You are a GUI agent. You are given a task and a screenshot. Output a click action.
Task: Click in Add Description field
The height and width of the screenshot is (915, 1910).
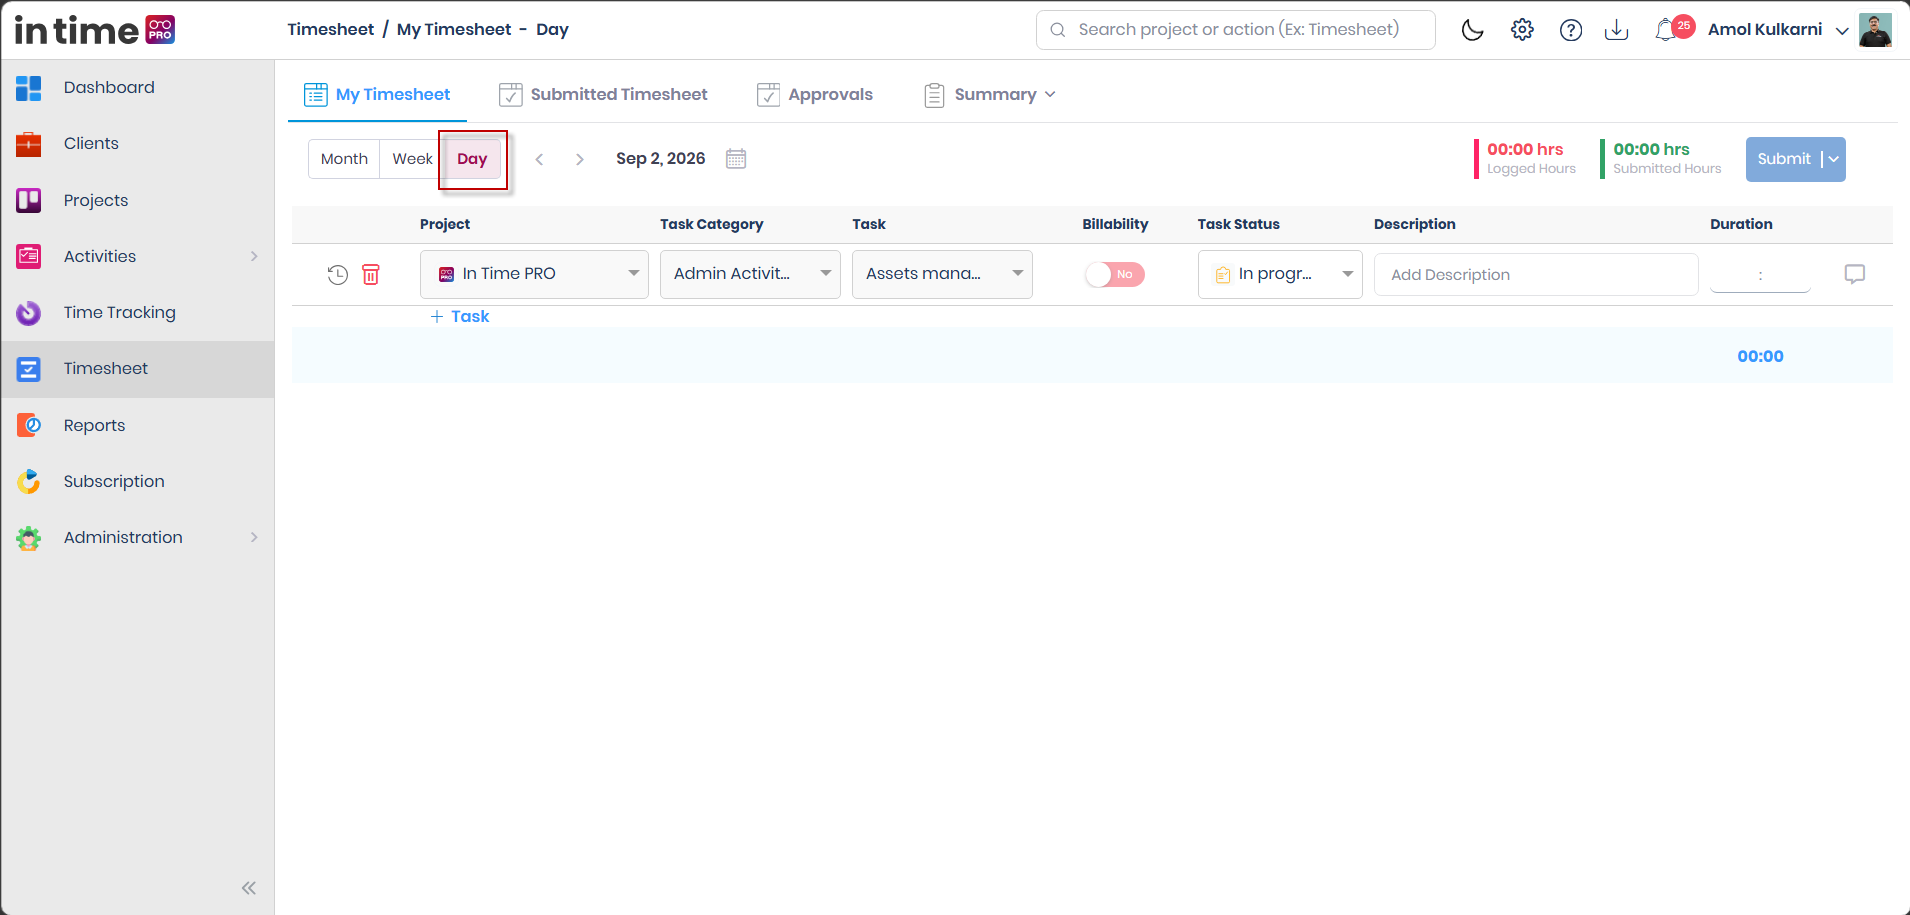coord(1536,274)
